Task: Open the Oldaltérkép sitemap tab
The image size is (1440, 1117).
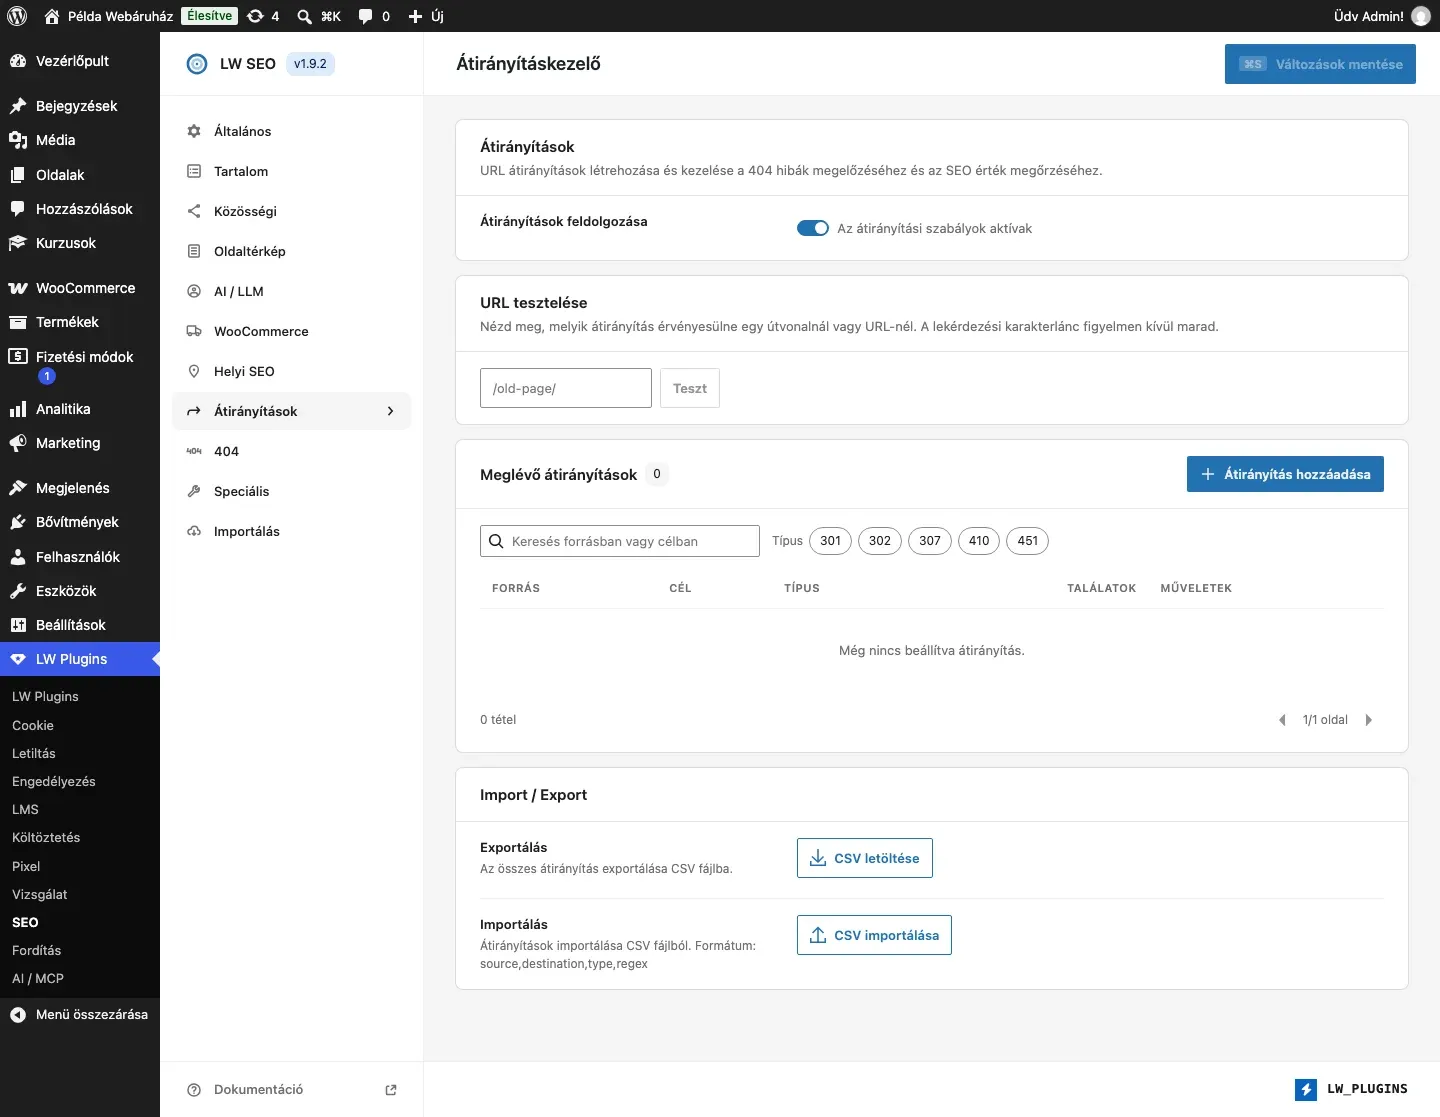Action: (292, 251)
